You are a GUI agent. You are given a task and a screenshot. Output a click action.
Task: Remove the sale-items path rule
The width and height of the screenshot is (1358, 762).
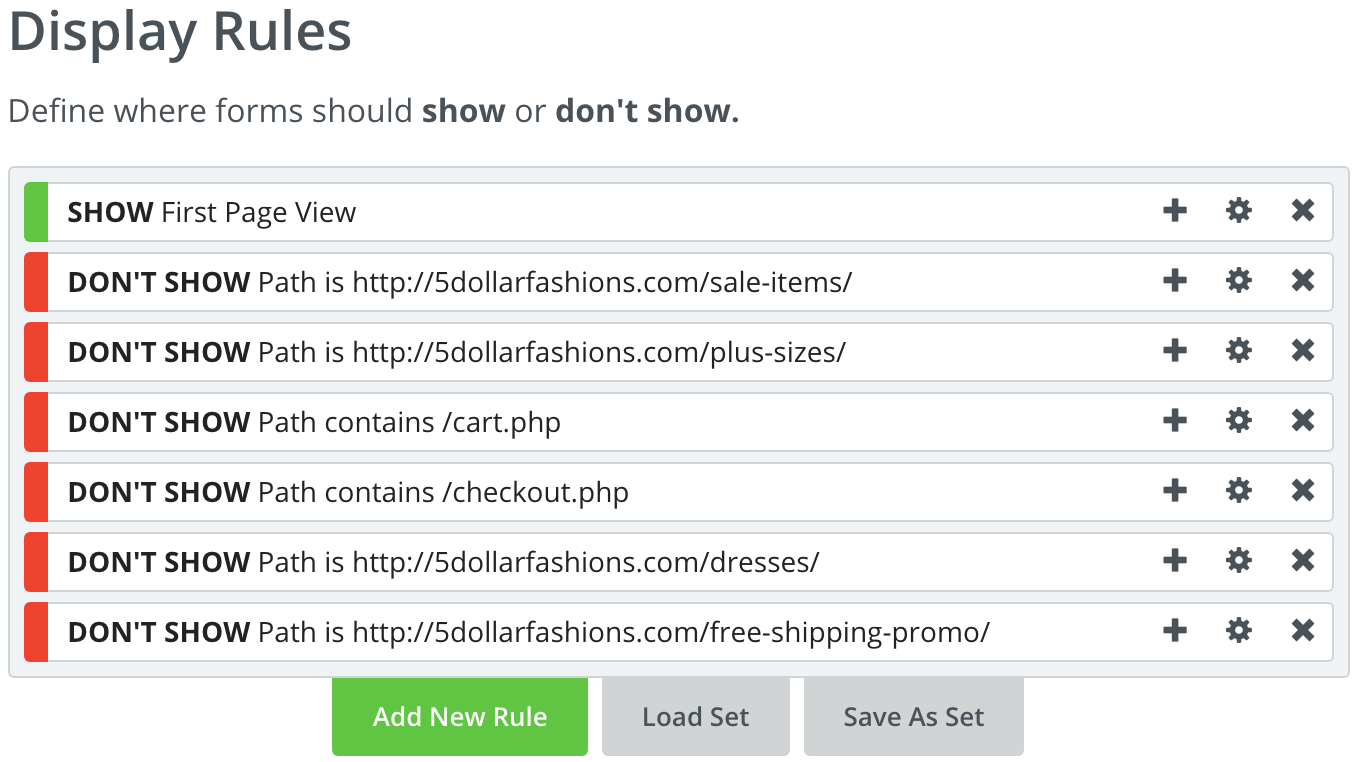pyautogui.click(x=1303, y=281)
